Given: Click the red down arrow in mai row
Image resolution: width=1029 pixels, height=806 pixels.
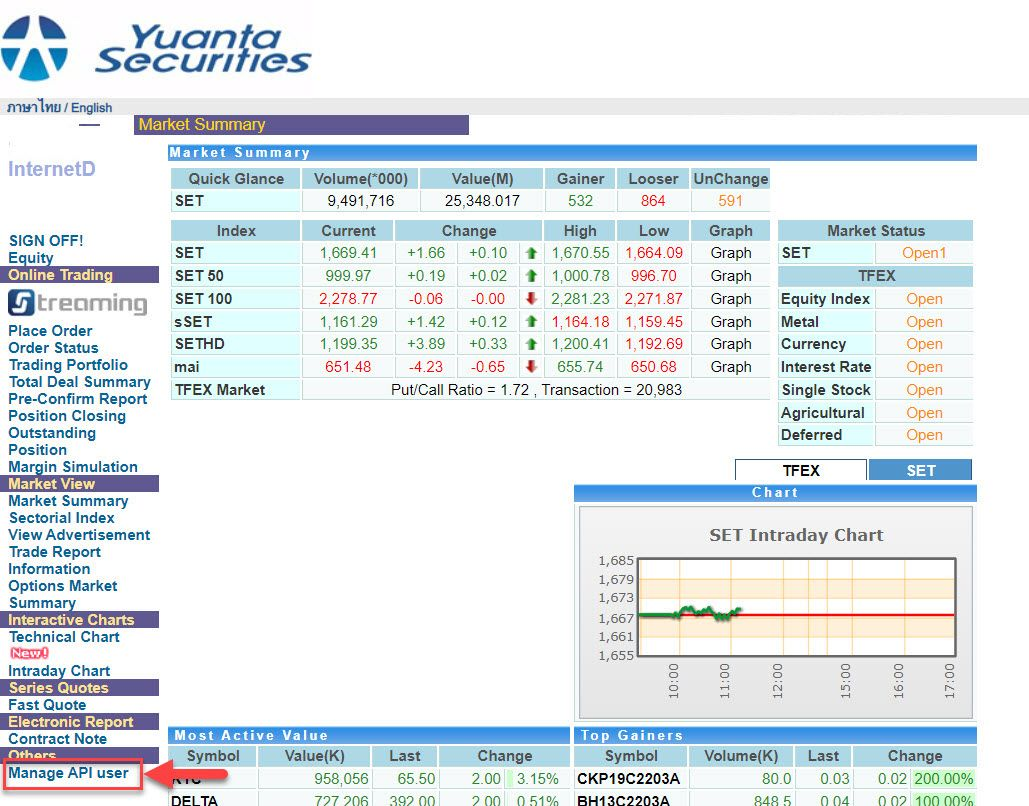Looking at the screenshot, I should point(532,367).
